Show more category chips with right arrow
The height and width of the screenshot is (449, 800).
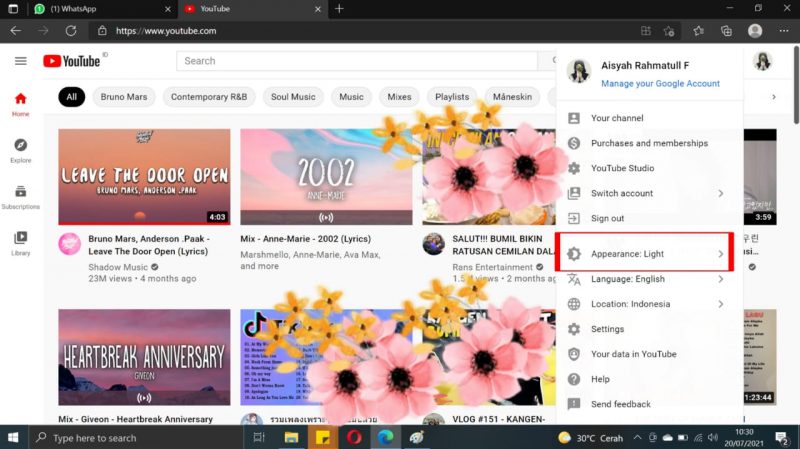point(774,96)
